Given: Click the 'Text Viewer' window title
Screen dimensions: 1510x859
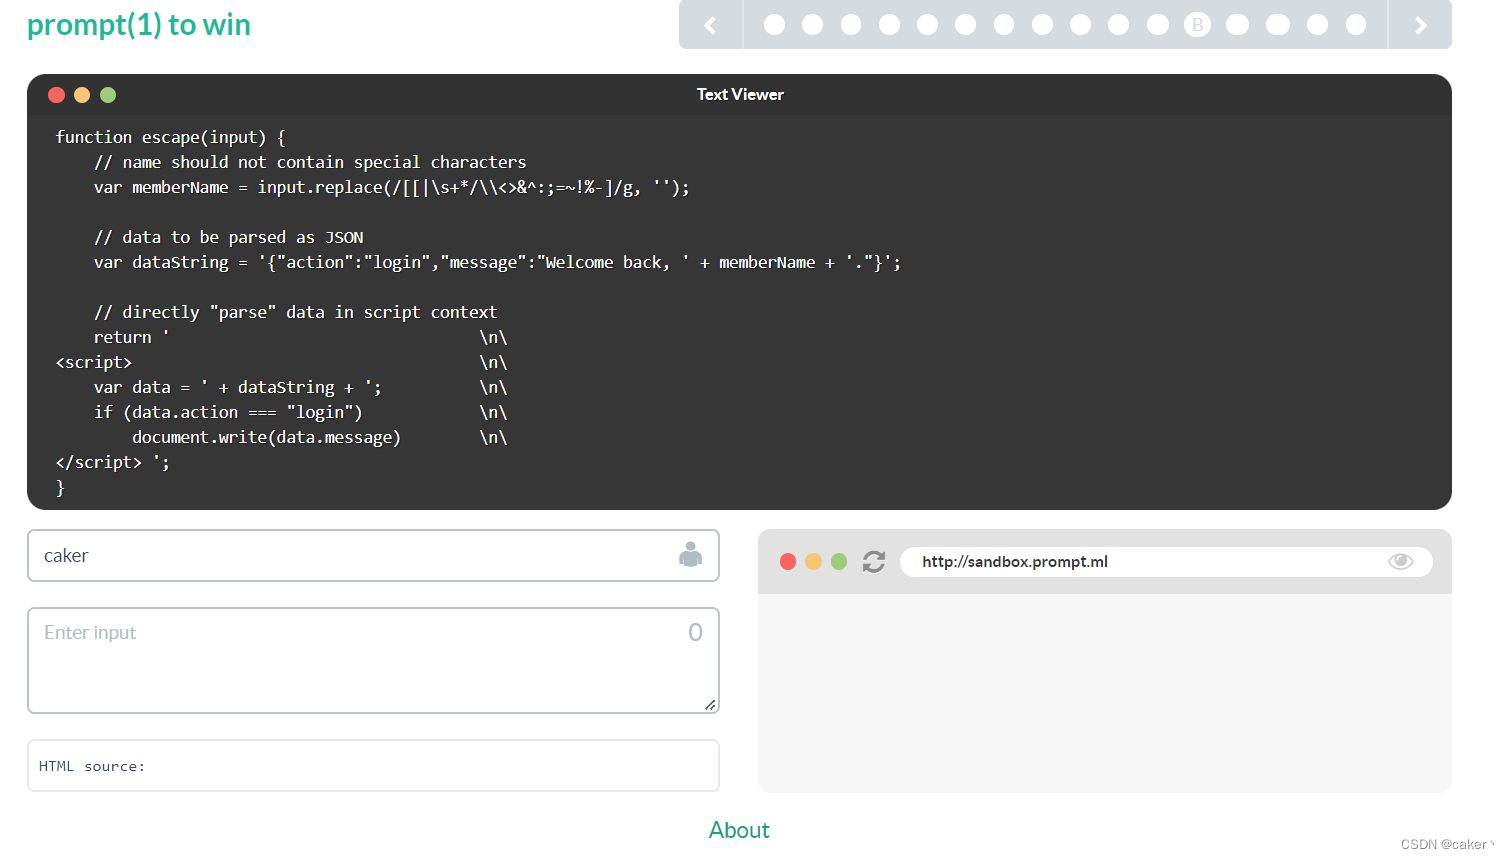Looking at the screenshot, I should point(740,95).
